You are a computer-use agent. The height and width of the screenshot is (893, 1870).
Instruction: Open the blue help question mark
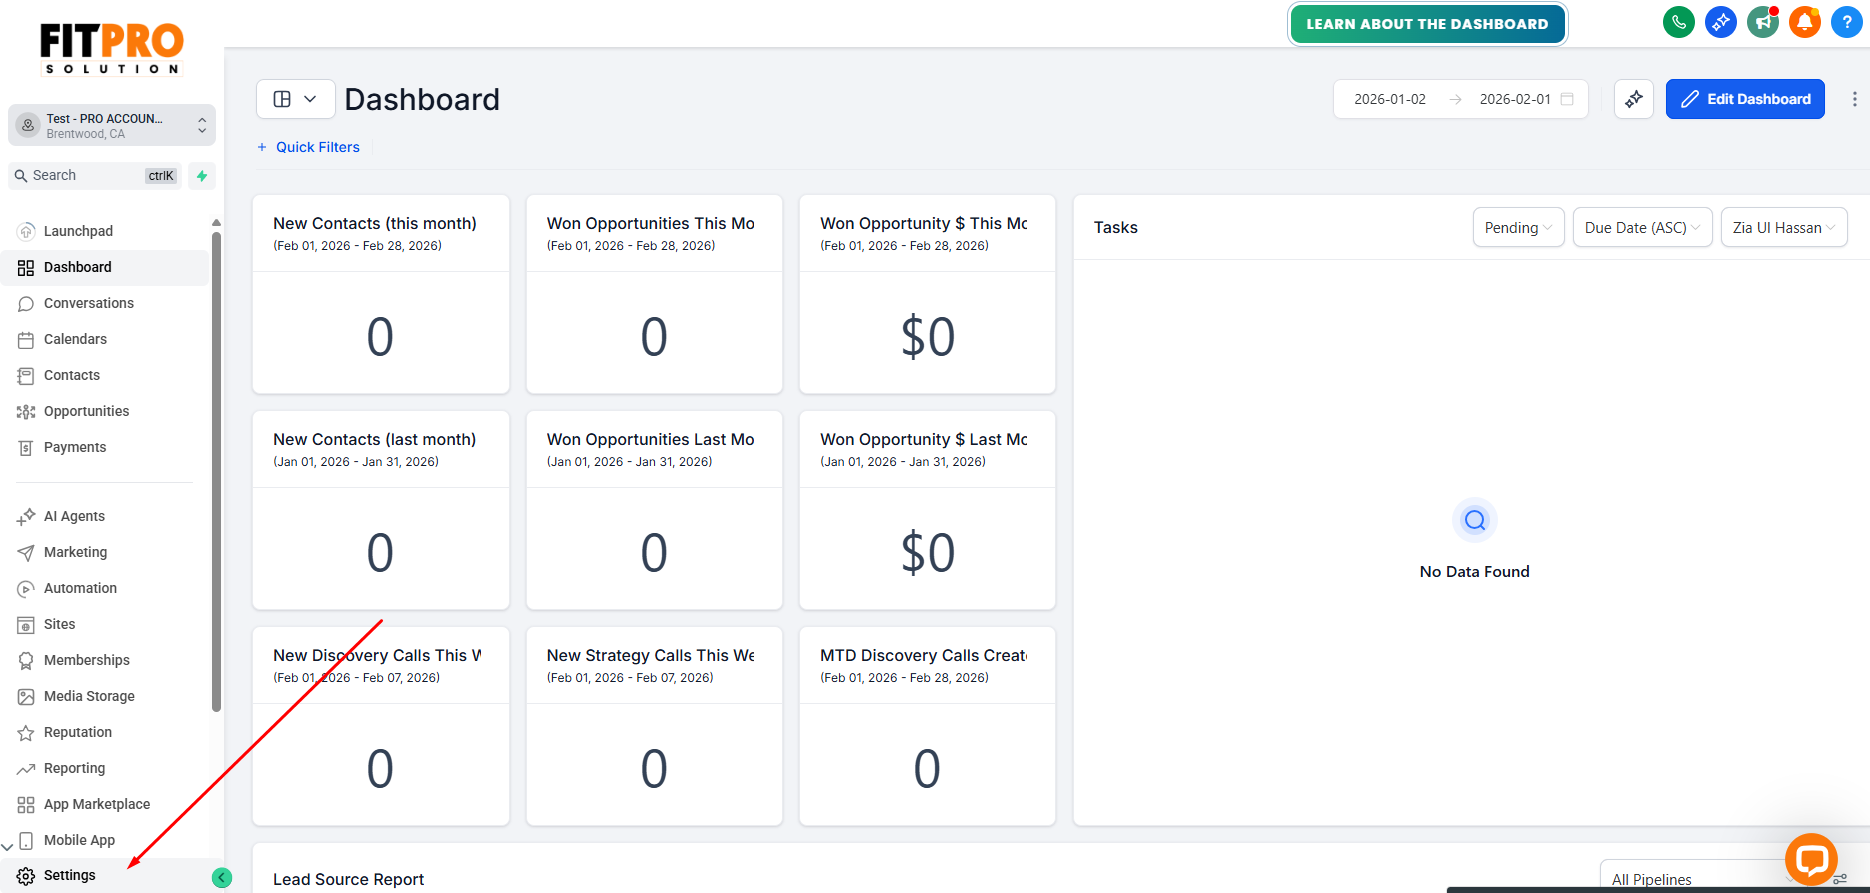[x=1846, y=22]
